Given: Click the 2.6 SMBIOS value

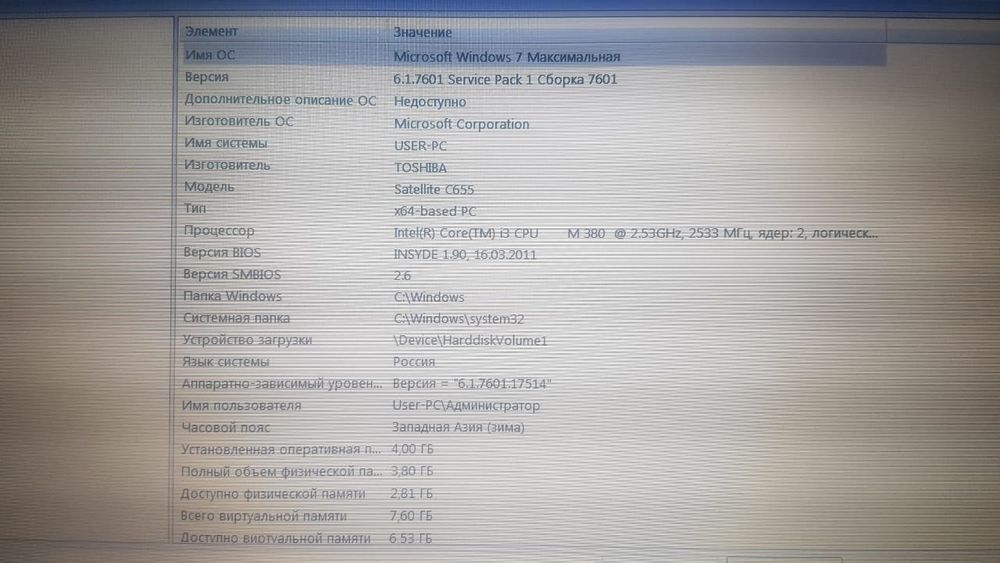Looking at the screenshot, I should point(402,276).
